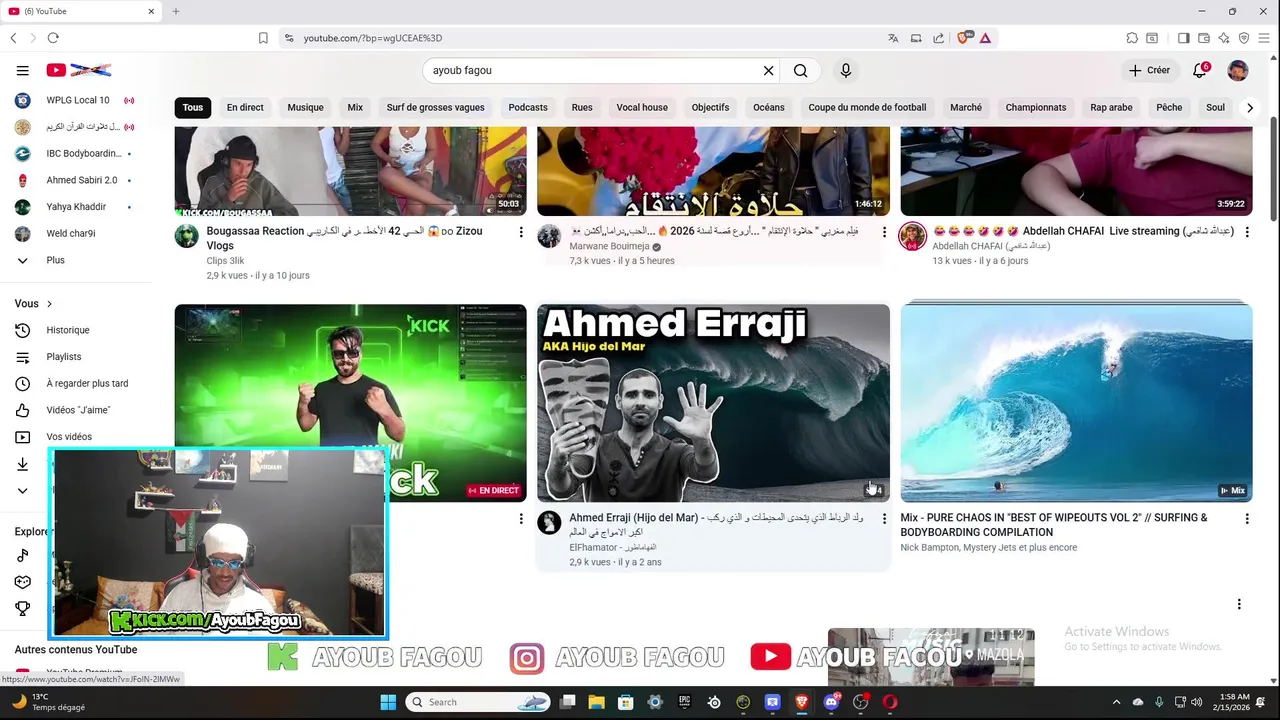
Task: Clear the search box text
Action: click(768, 71)
